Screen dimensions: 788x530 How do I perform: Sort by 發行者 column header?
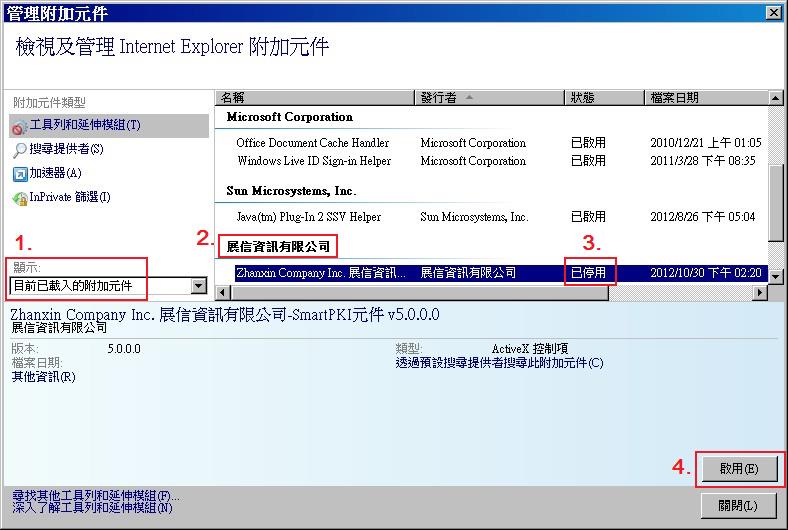click(489, 97)
